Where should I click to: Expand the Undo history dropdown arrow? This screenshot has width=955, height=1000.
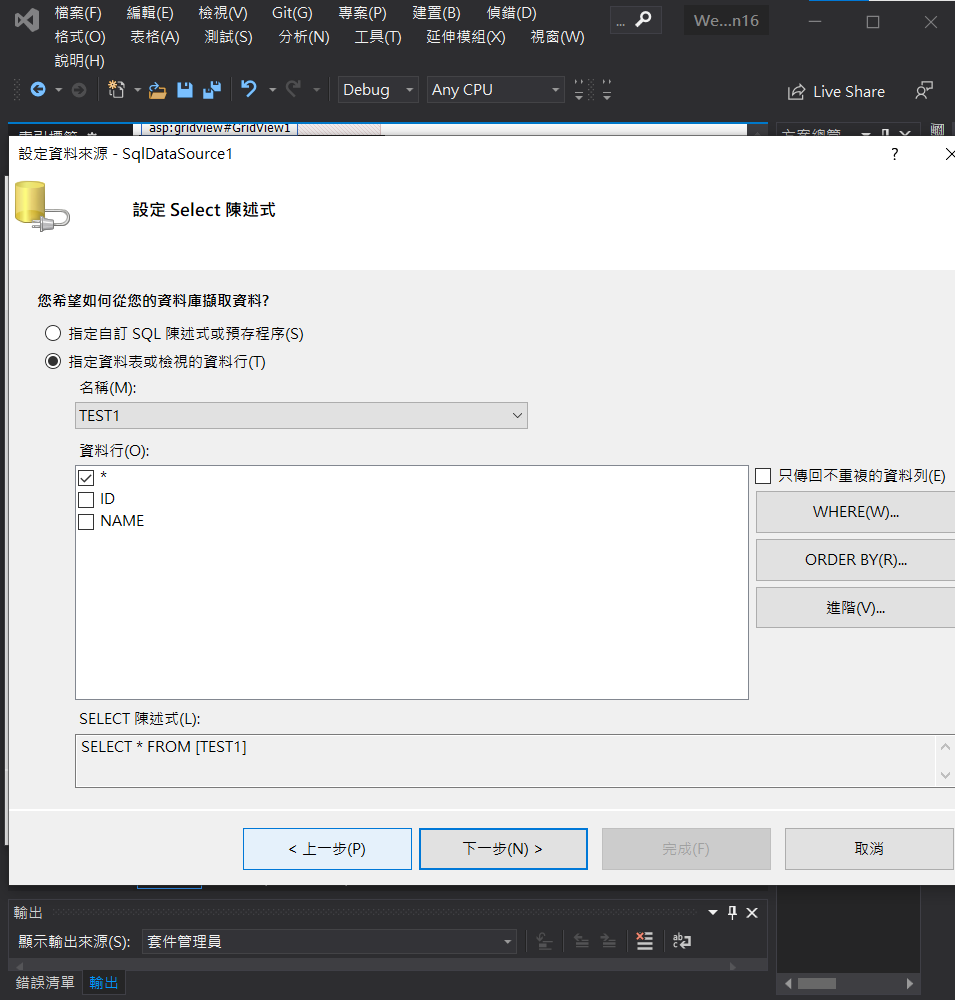point(272,90)
